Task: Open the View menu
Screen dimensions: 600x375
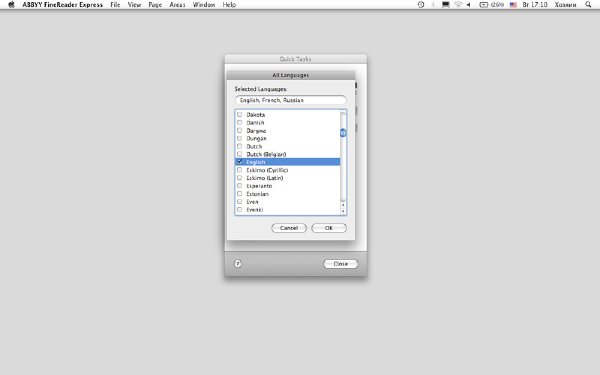Action: click(134, 5)
